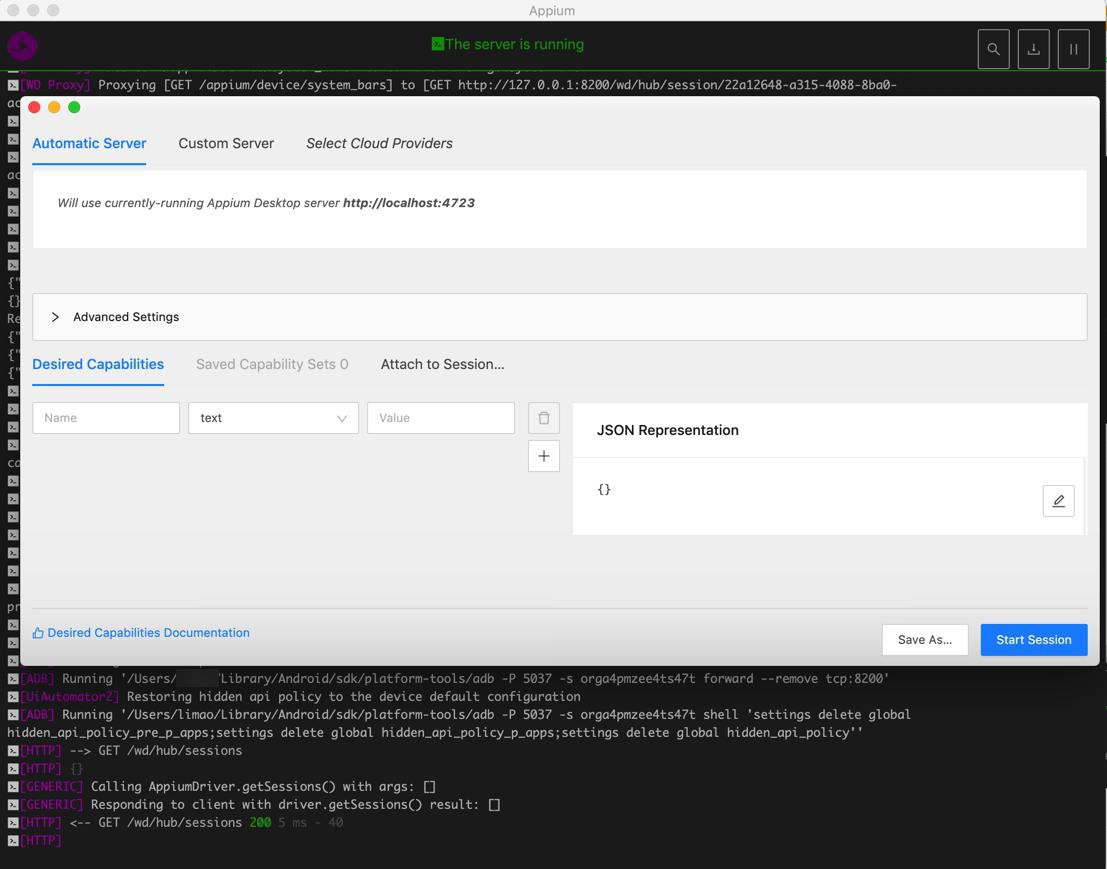Click the purple Appium logo icon
1107x869 pixels.
click(22, 46)
